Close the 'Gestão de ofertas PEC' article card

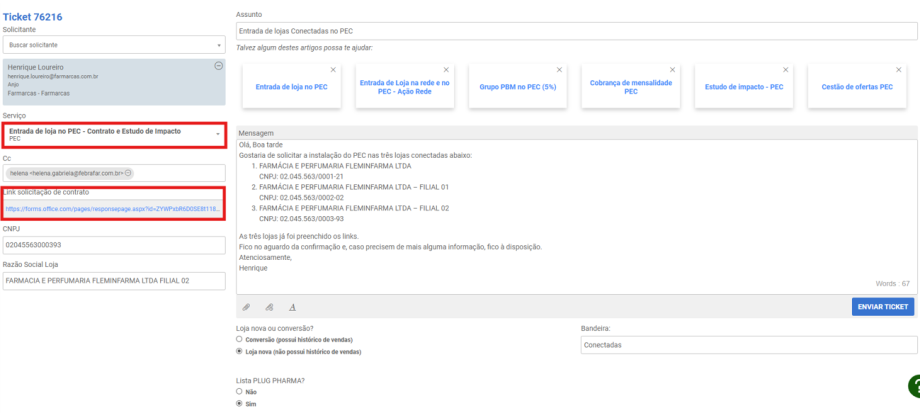(899, 69)
